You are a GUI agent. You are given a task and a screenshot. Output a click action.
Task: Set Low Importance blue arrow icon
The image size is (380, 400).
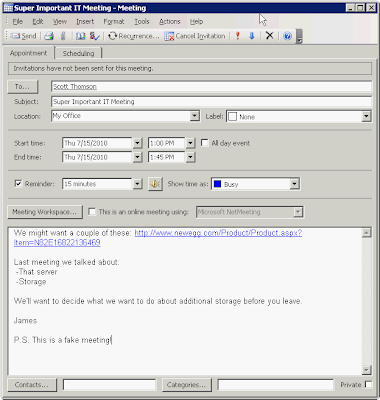click(x=252, y=36)
